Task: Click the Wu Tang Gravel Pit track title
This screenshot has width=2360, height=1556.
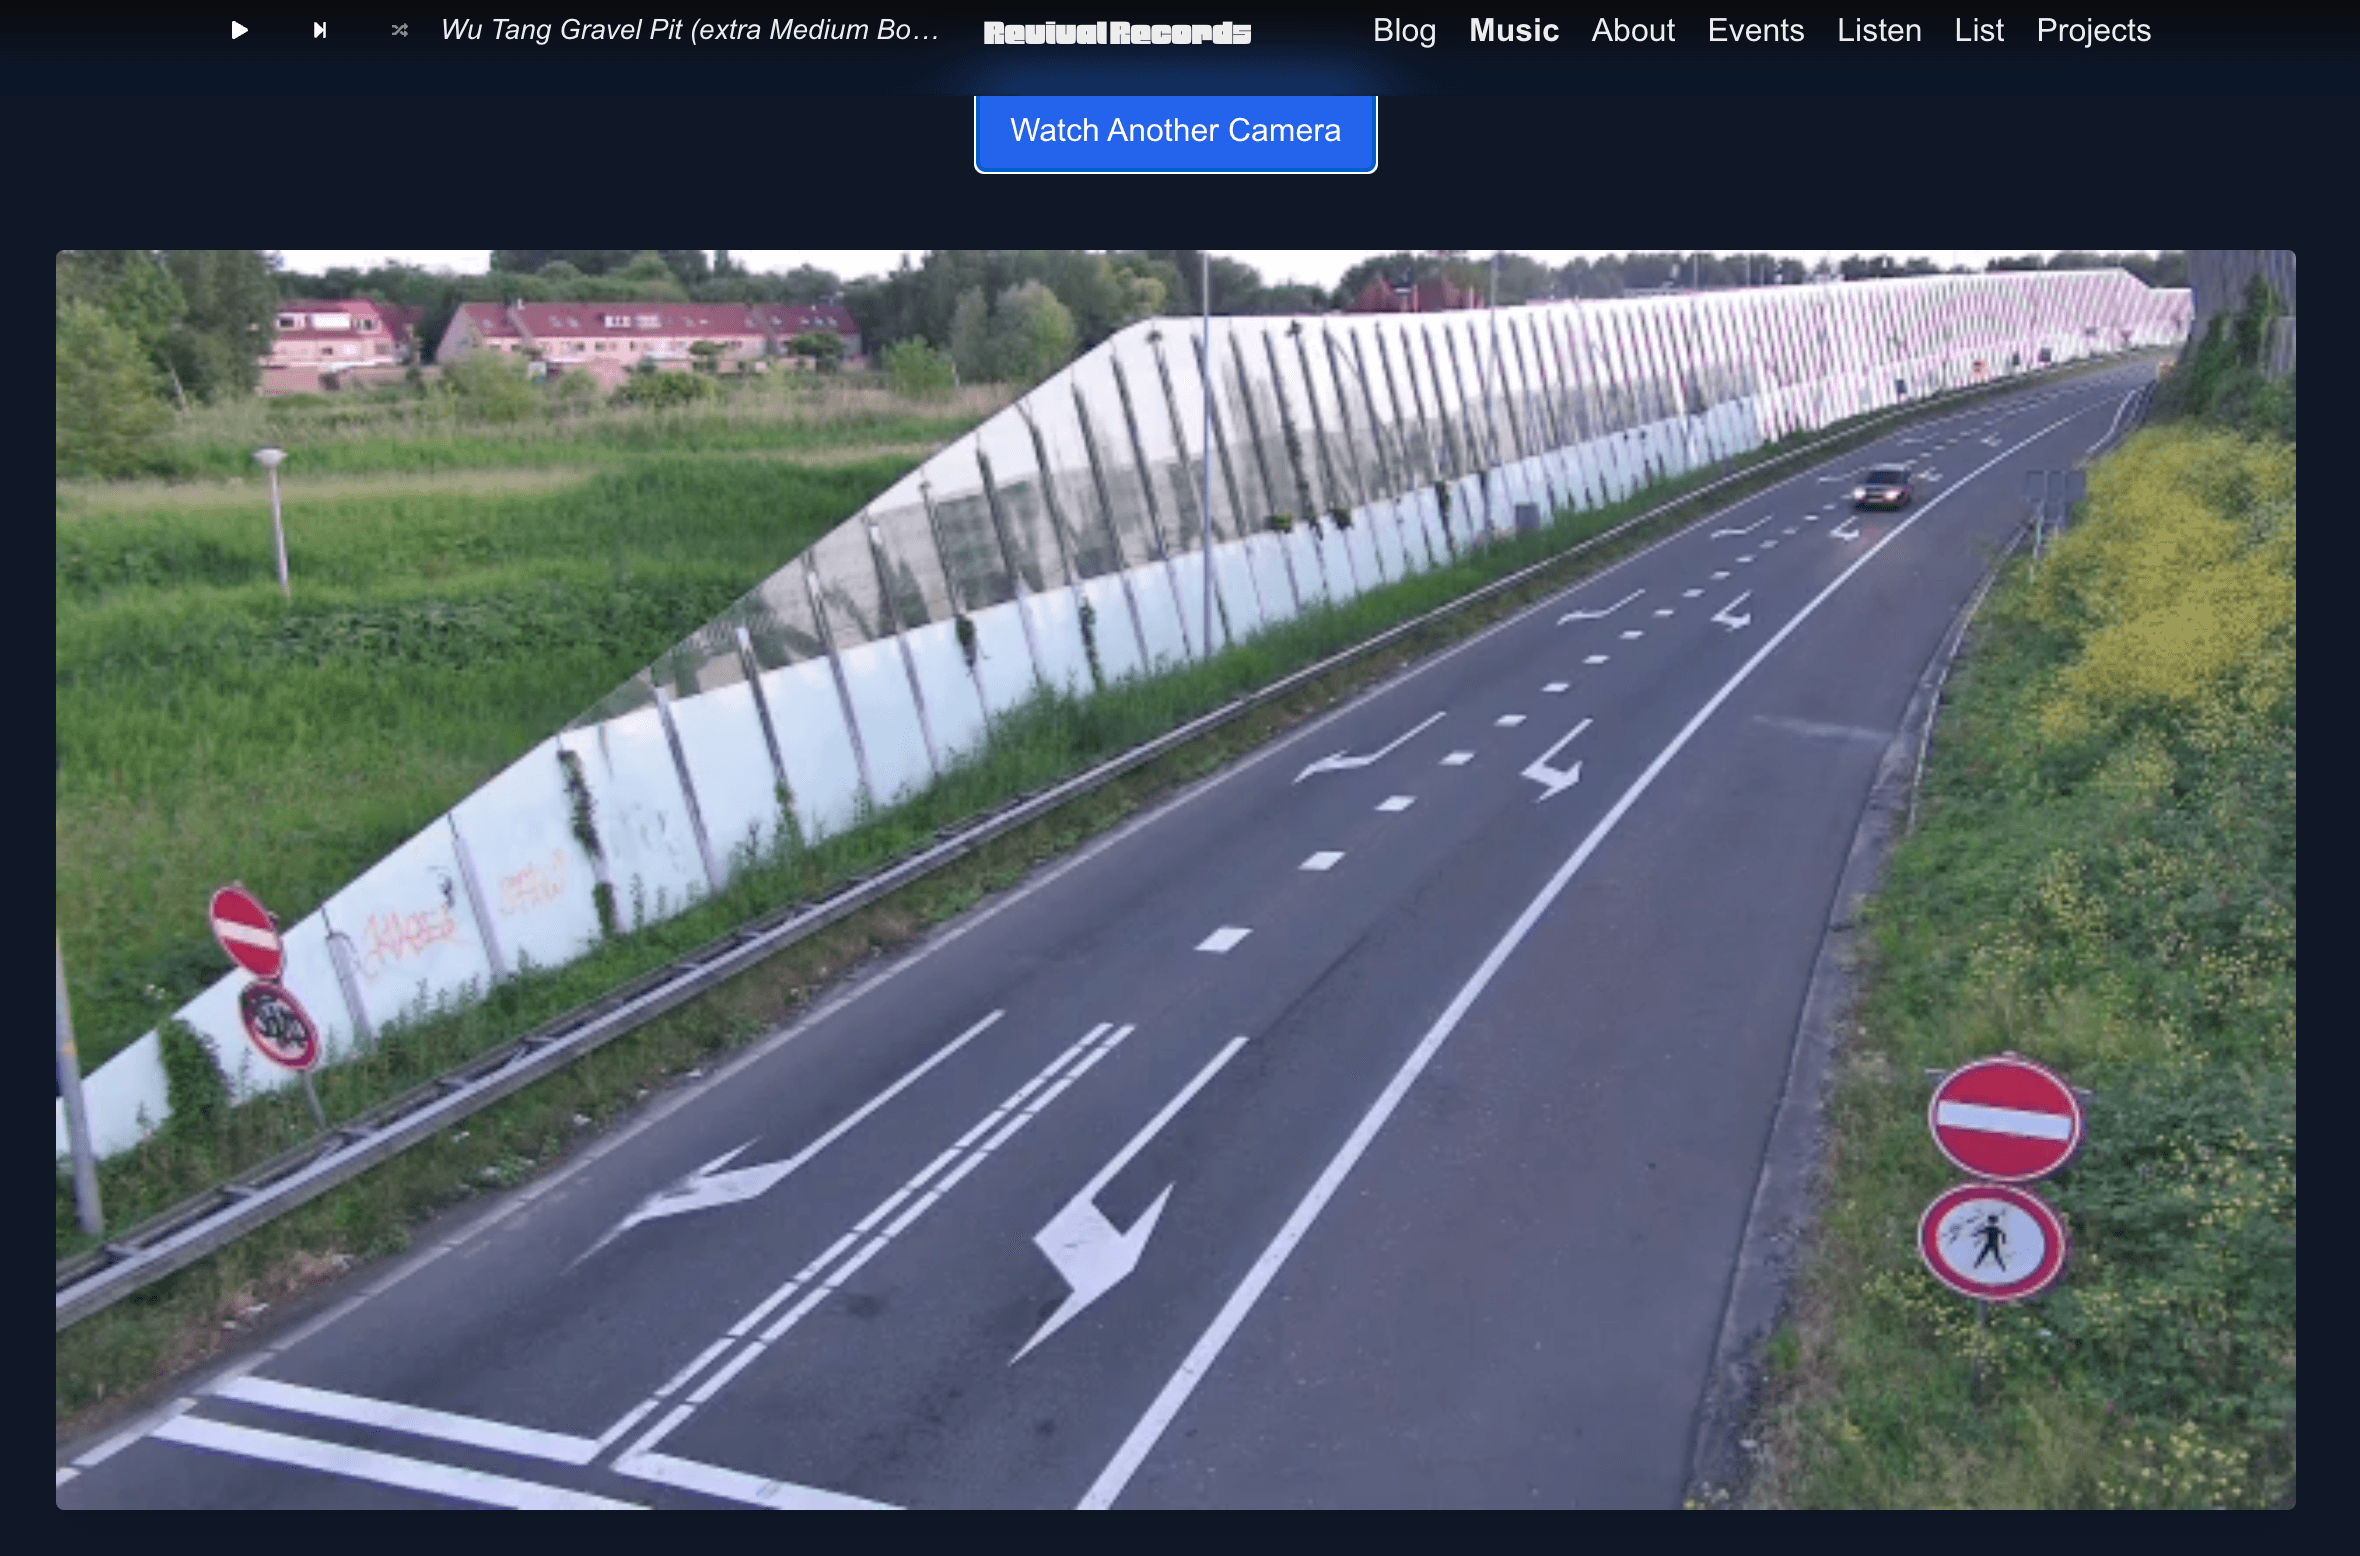Action: coord(690,30)
